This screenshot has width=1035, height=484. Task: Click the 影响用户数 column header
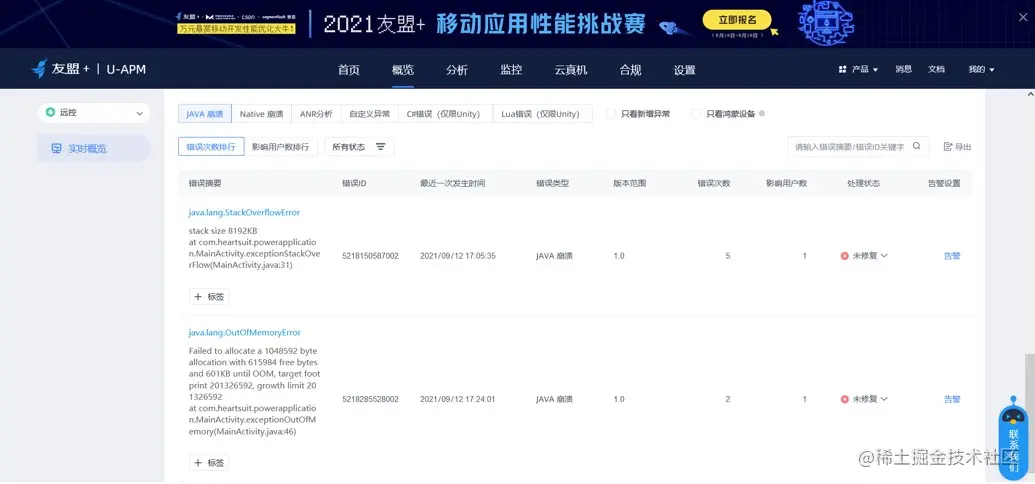pyautogui.click(x=786, y=184)
